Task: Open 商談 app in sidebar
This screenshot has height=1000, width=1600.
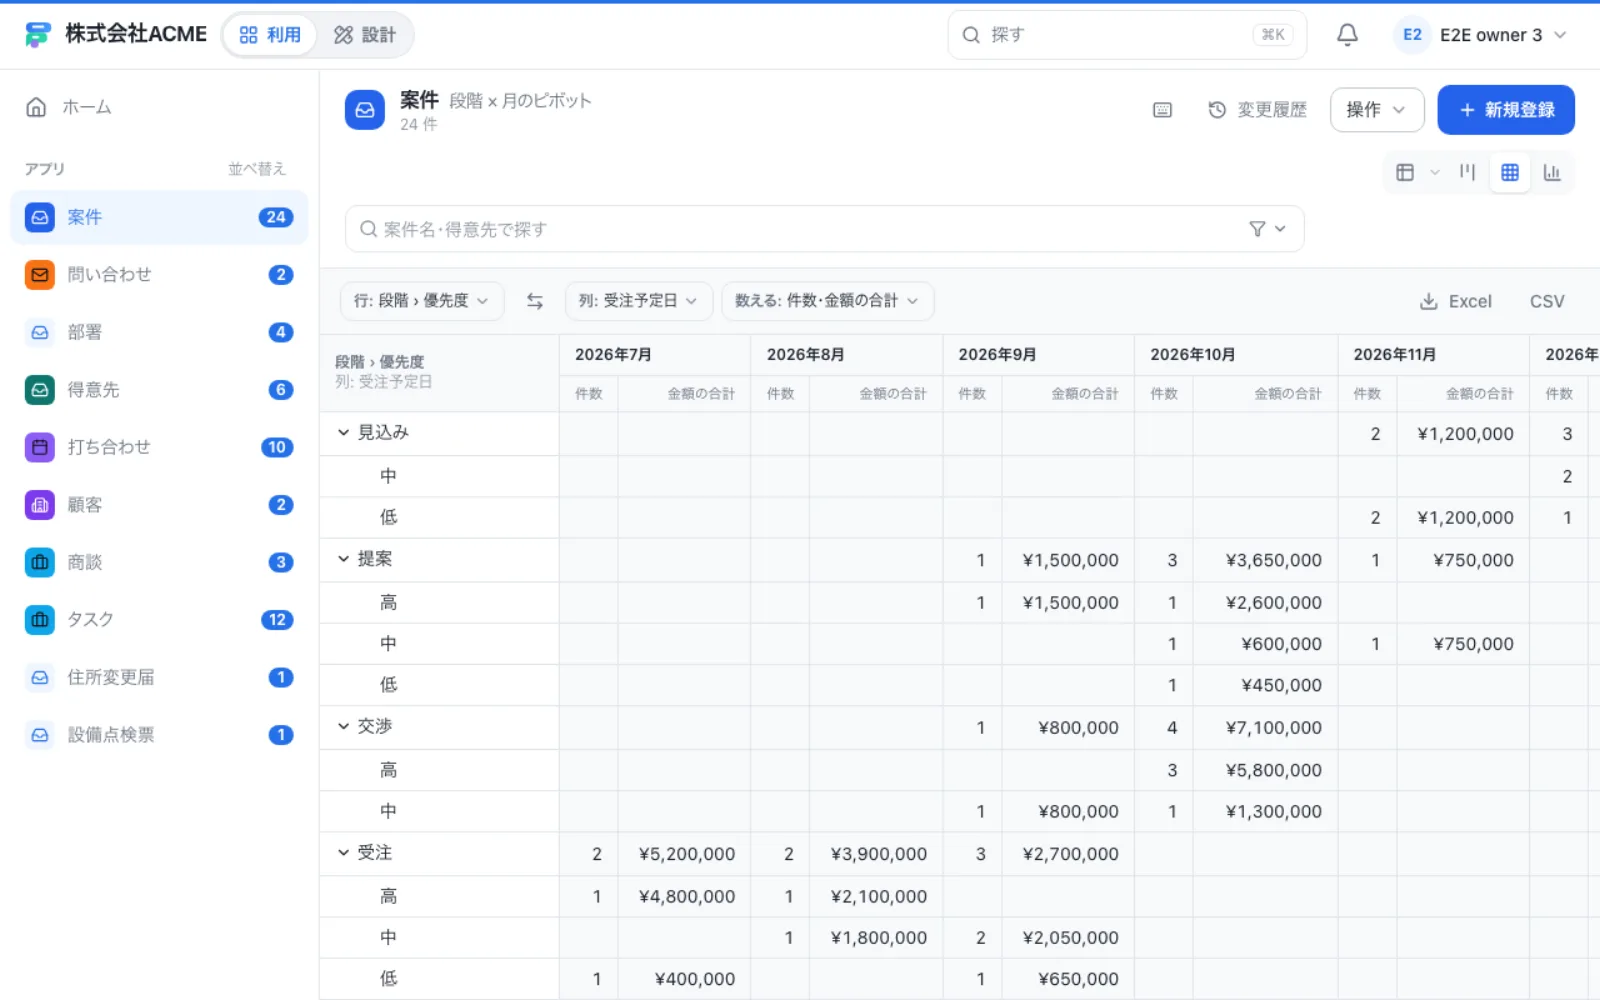Action: pos(159,562)
